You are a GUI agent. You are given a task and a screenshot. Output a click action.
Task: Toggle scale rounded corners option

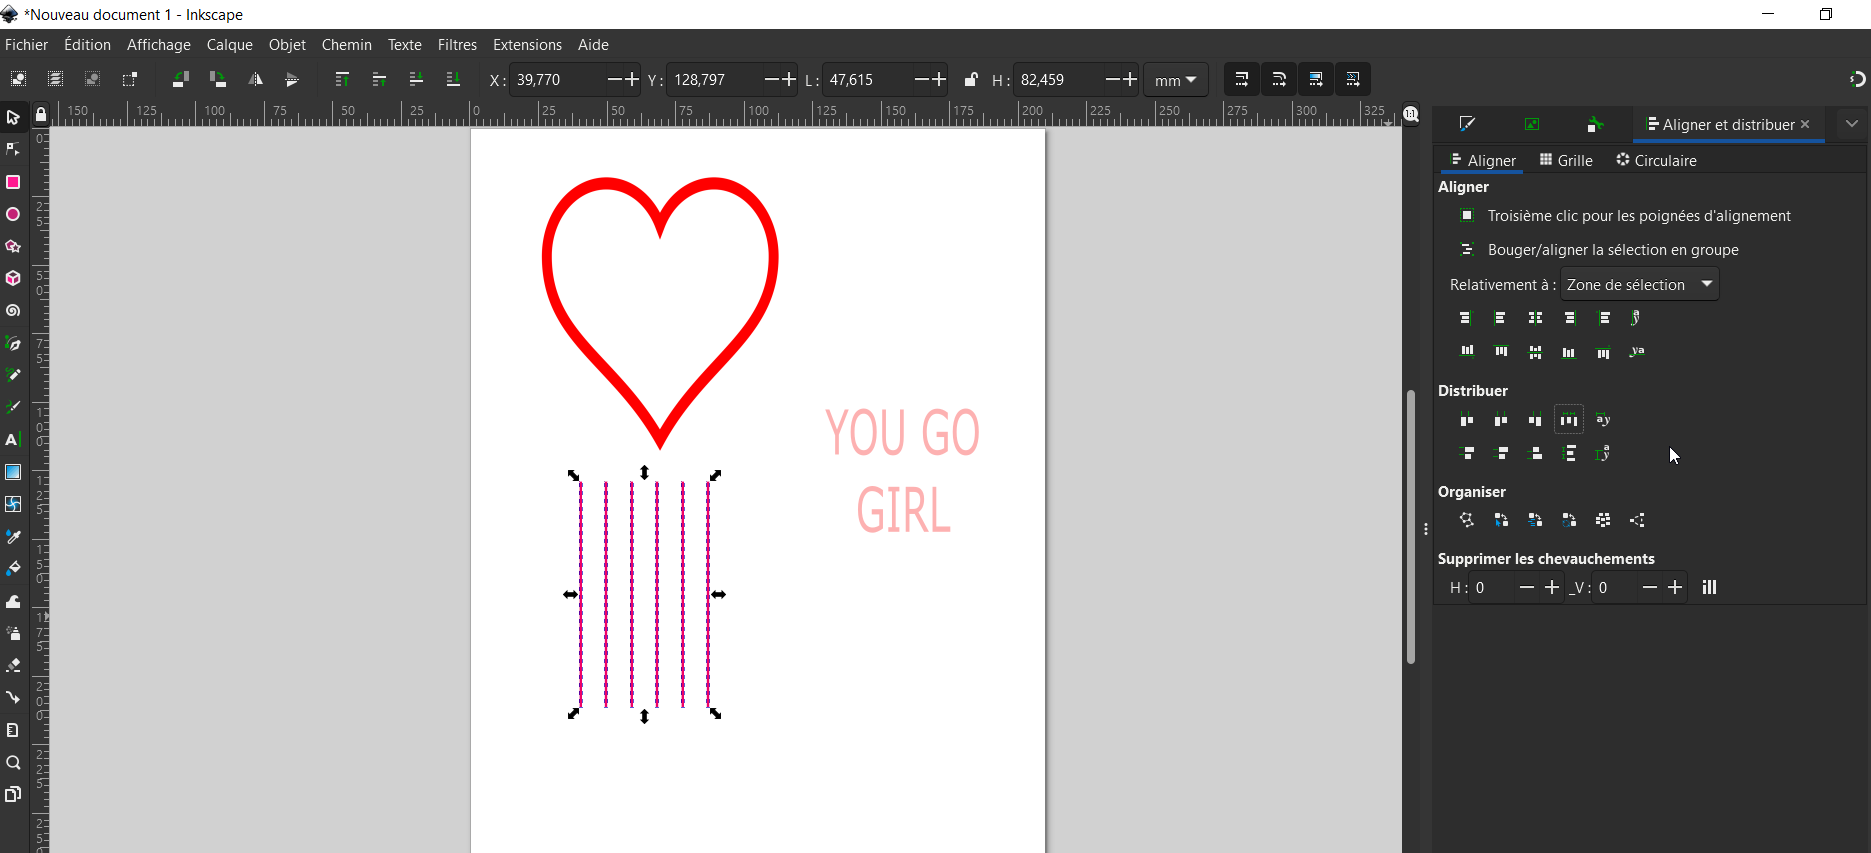click(x=1278, y=79)
